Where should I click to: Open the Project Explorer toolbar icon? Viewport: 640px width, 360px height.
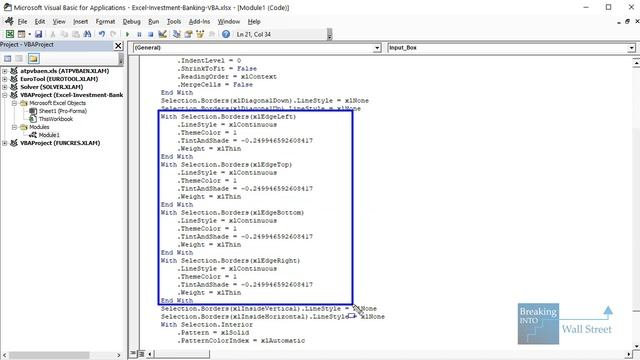click(177, 34)
